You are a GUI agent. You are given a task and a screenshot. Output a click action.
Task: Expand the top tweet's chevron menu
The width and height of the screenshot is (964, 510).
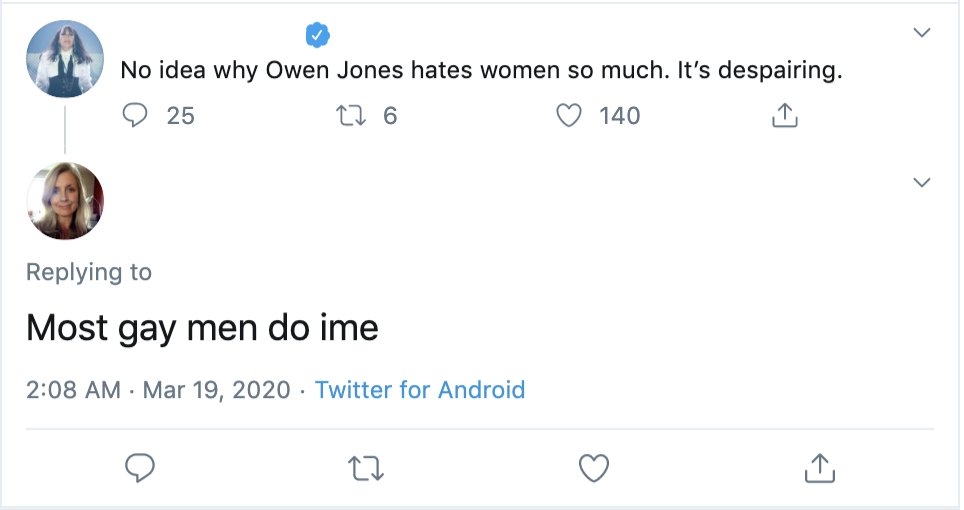click(922, 33)
